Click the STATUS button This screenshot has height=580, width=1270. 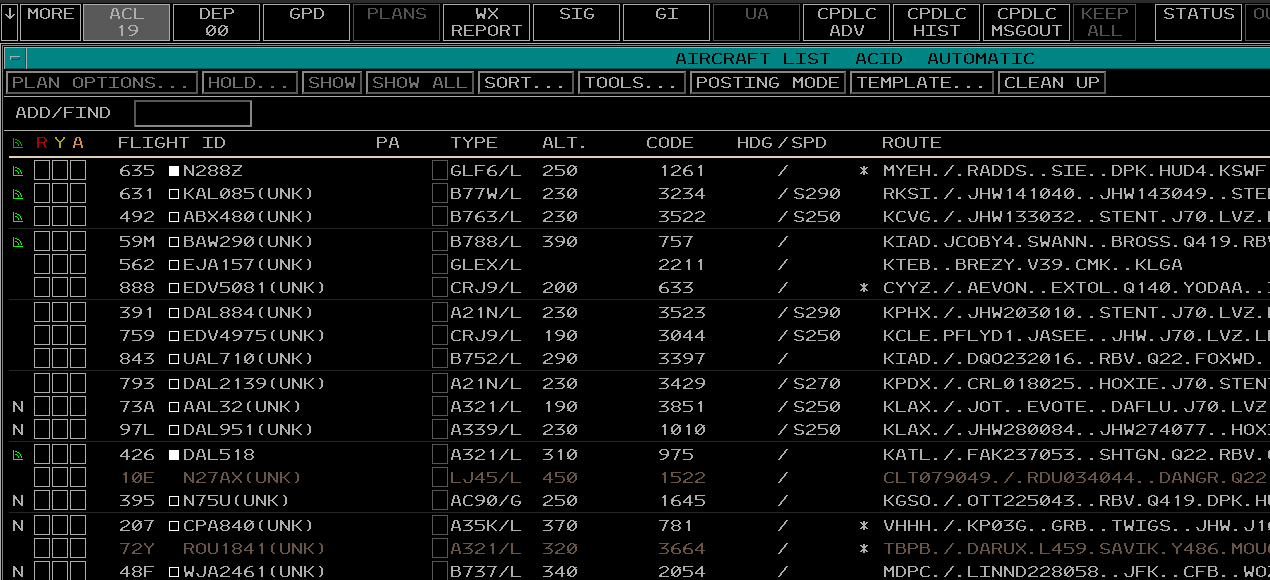coord(1198,22)
